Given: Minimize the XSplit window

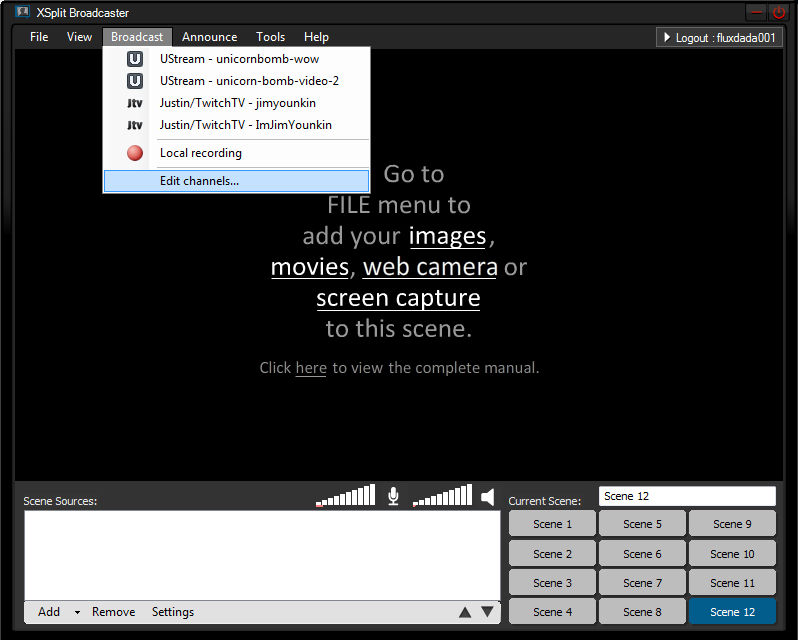Looking at the screenshot, I should pyautogui.click(x=757, y=12).
